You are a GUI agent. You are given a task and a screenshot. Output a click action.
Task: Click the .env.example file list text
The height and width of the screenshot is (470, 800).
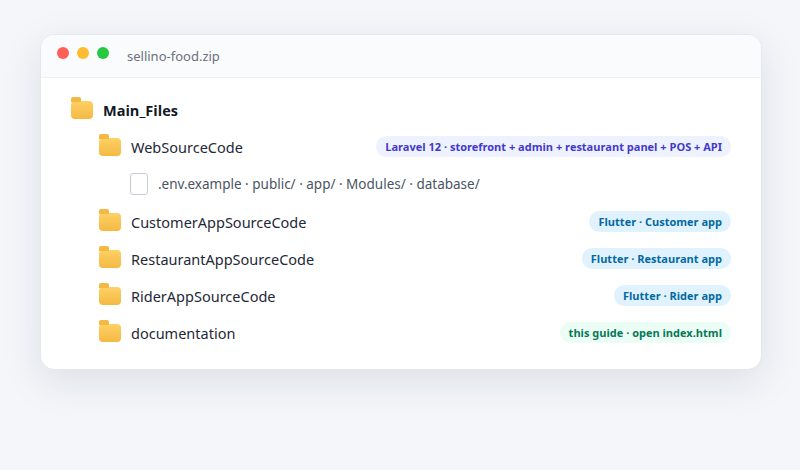(318, 184)
